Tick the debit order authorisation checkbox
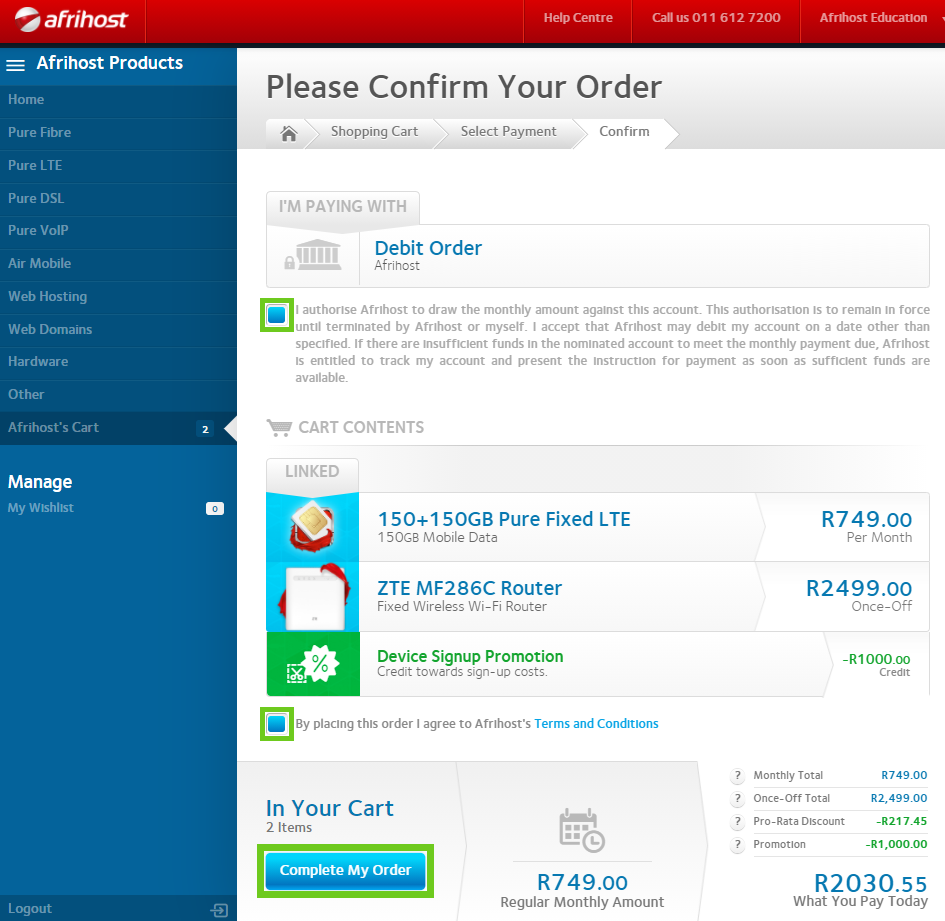The width and height of the screenshot is (945, 921). (277, 316)
